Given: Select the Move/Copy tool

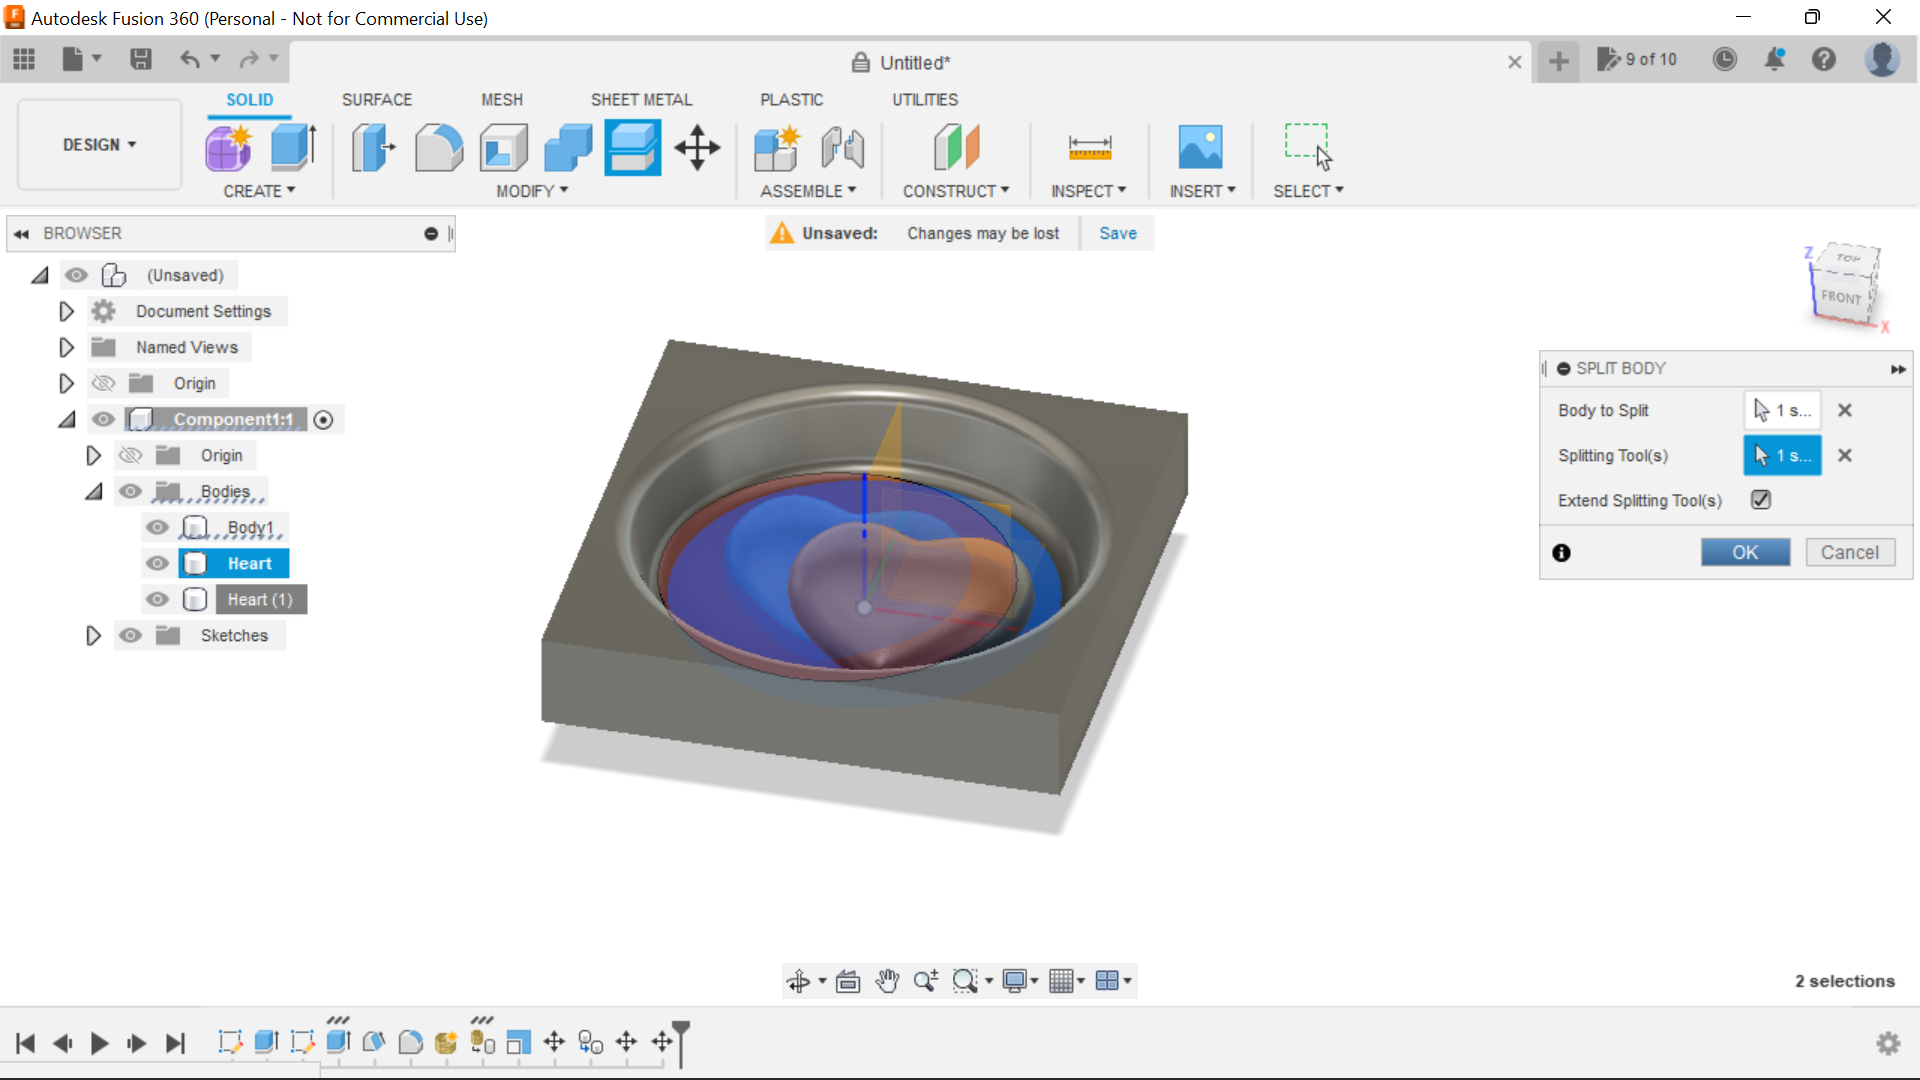Looking at the screenshot, I should pyautogui.click(x=697, y=147).
